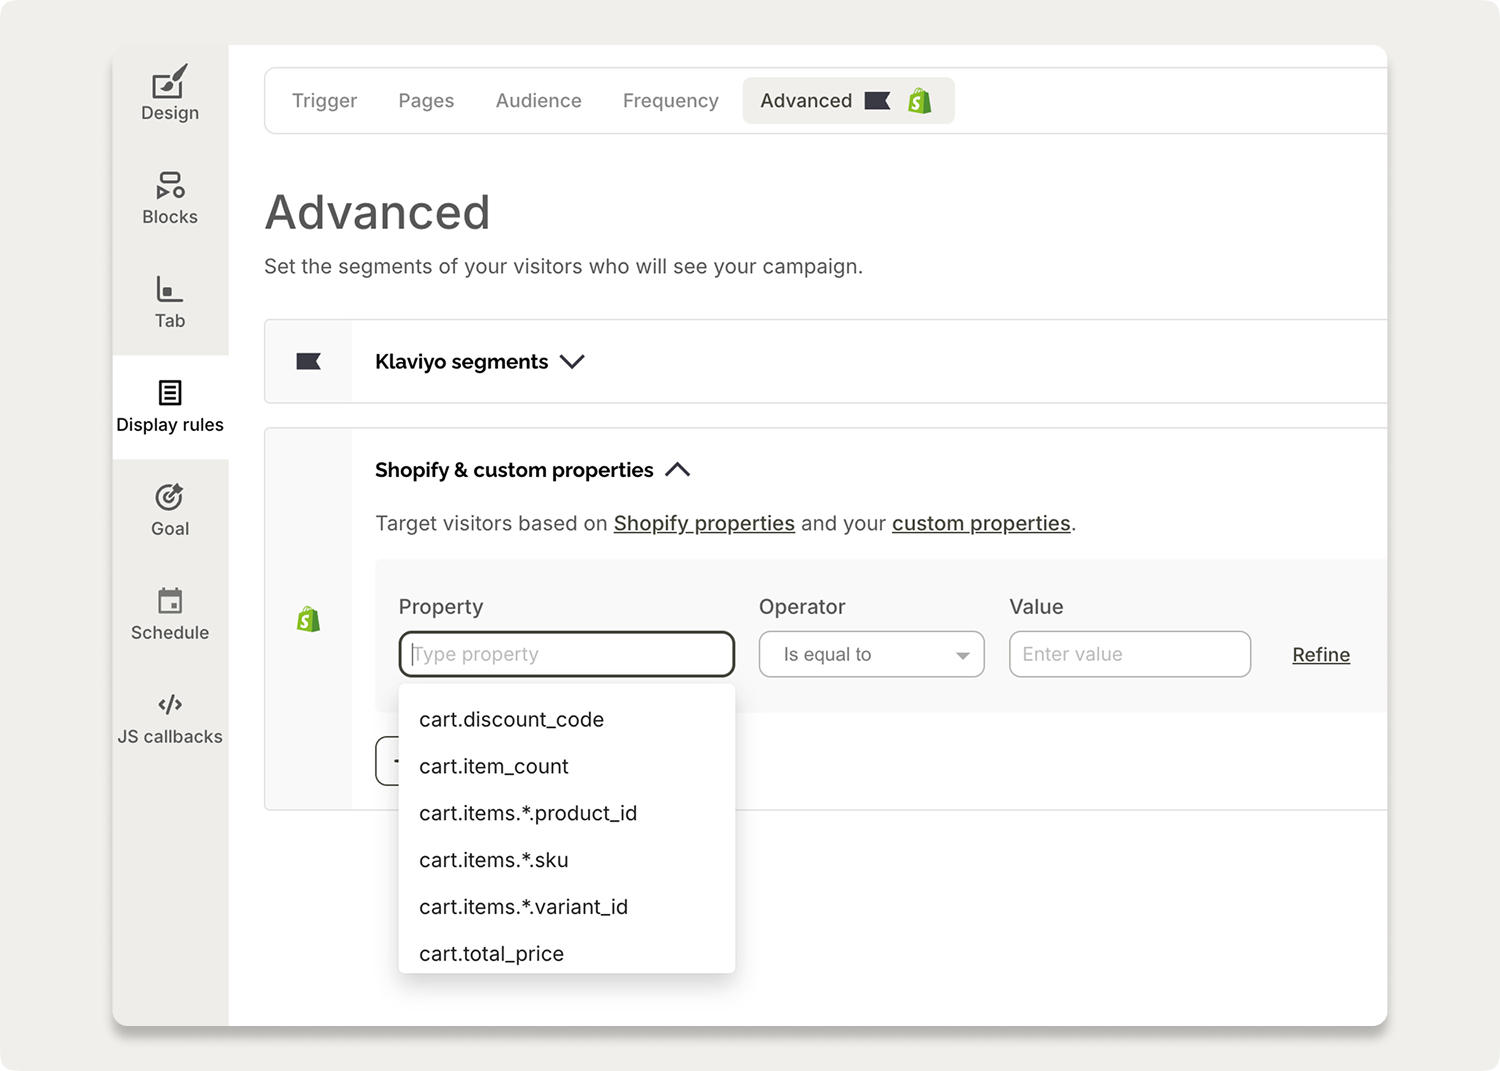Click the Enter value field

tap(1128, 654)
